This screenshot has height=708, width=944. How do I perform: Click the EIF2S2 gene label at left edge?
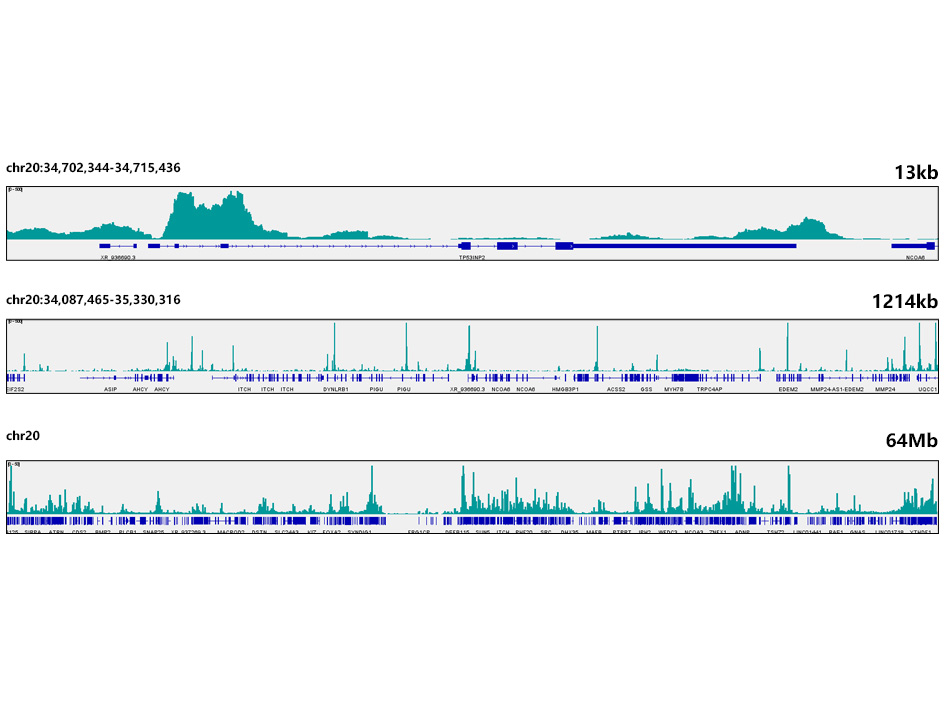pyautogui.click(x=14, y=389)
